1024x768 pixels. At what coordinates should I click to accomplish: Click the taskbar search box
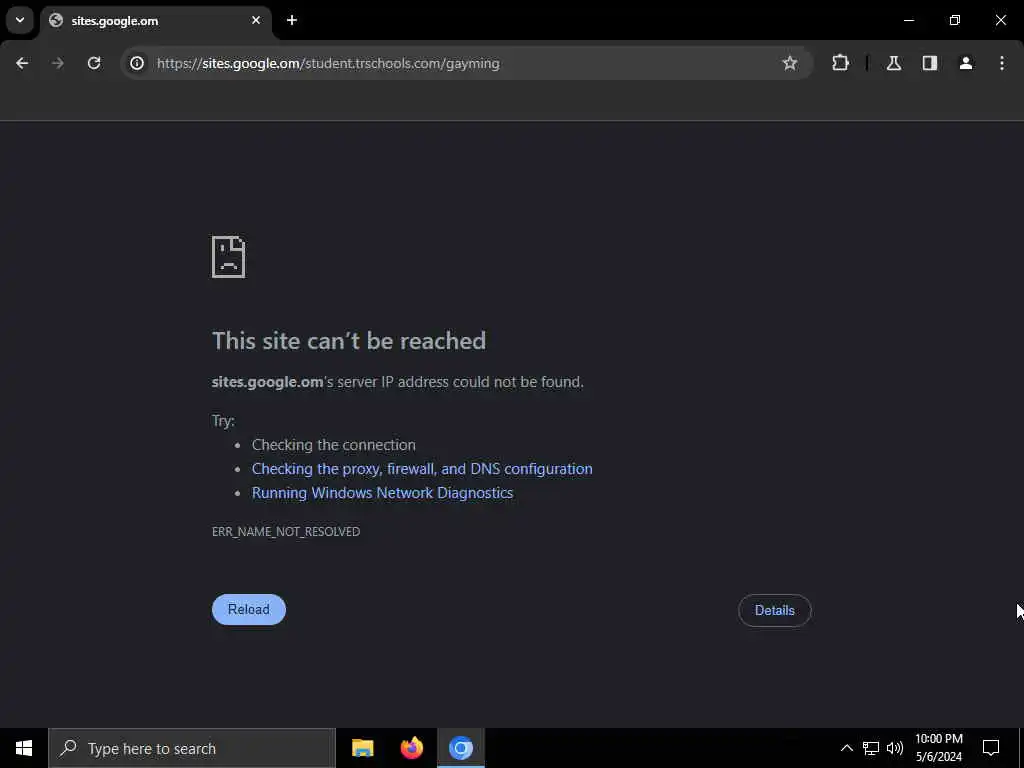pos(192,748)
